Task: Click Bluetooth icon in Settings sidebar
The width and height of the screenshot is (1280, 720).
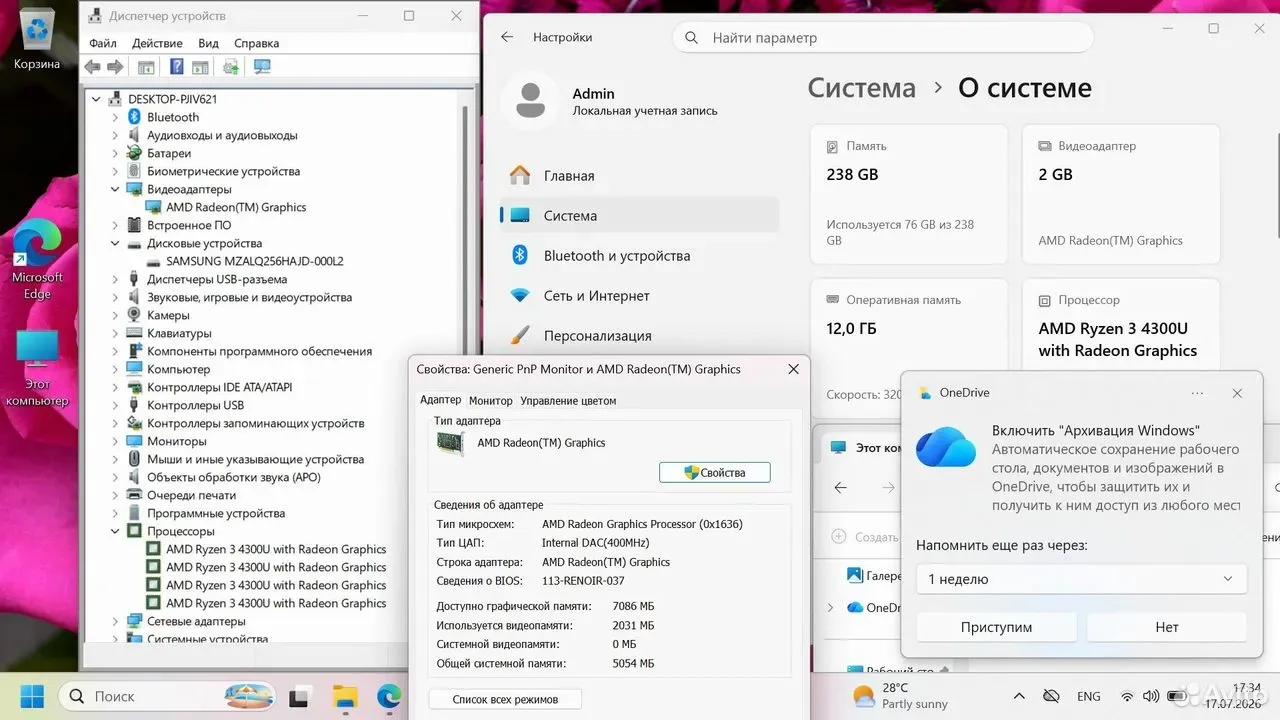Action: pyautogui.click(x=520, y=255)
